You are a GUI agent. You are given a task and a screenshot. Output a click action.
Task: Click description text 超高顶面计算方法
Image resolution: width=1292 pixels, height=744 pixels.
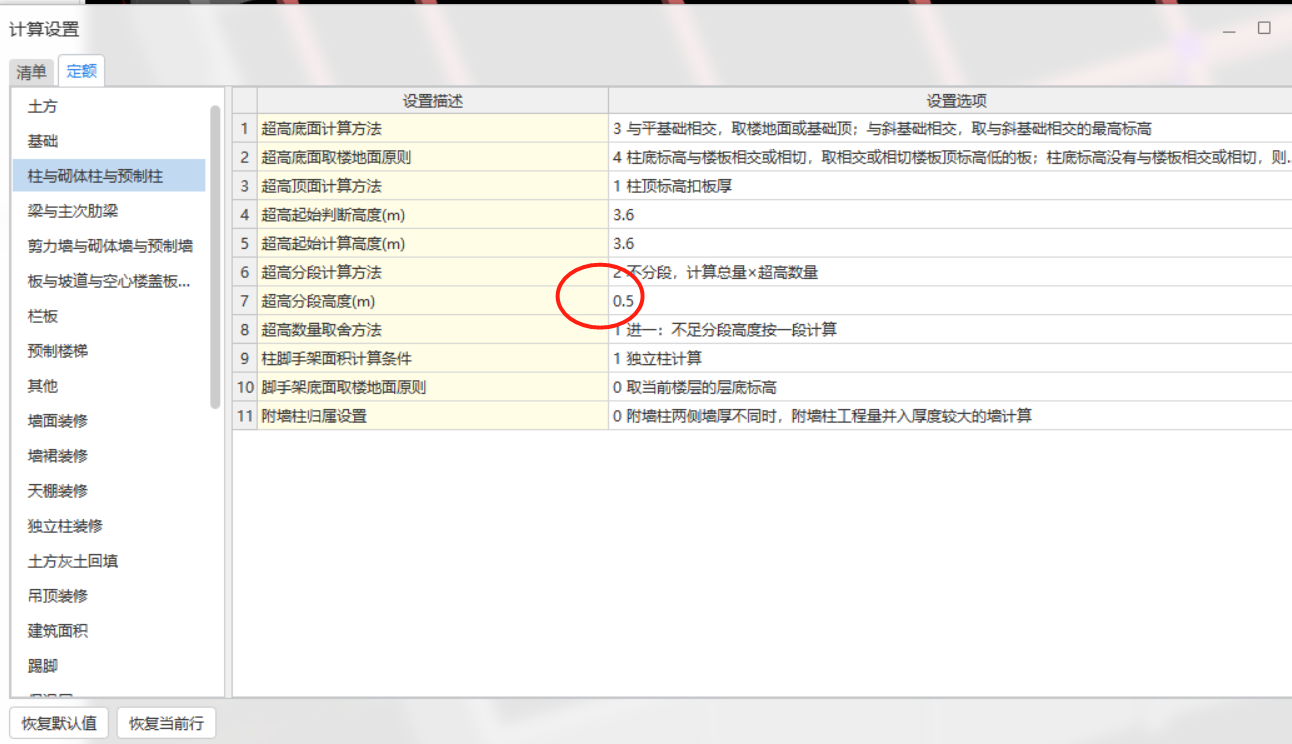coord(321,186)
